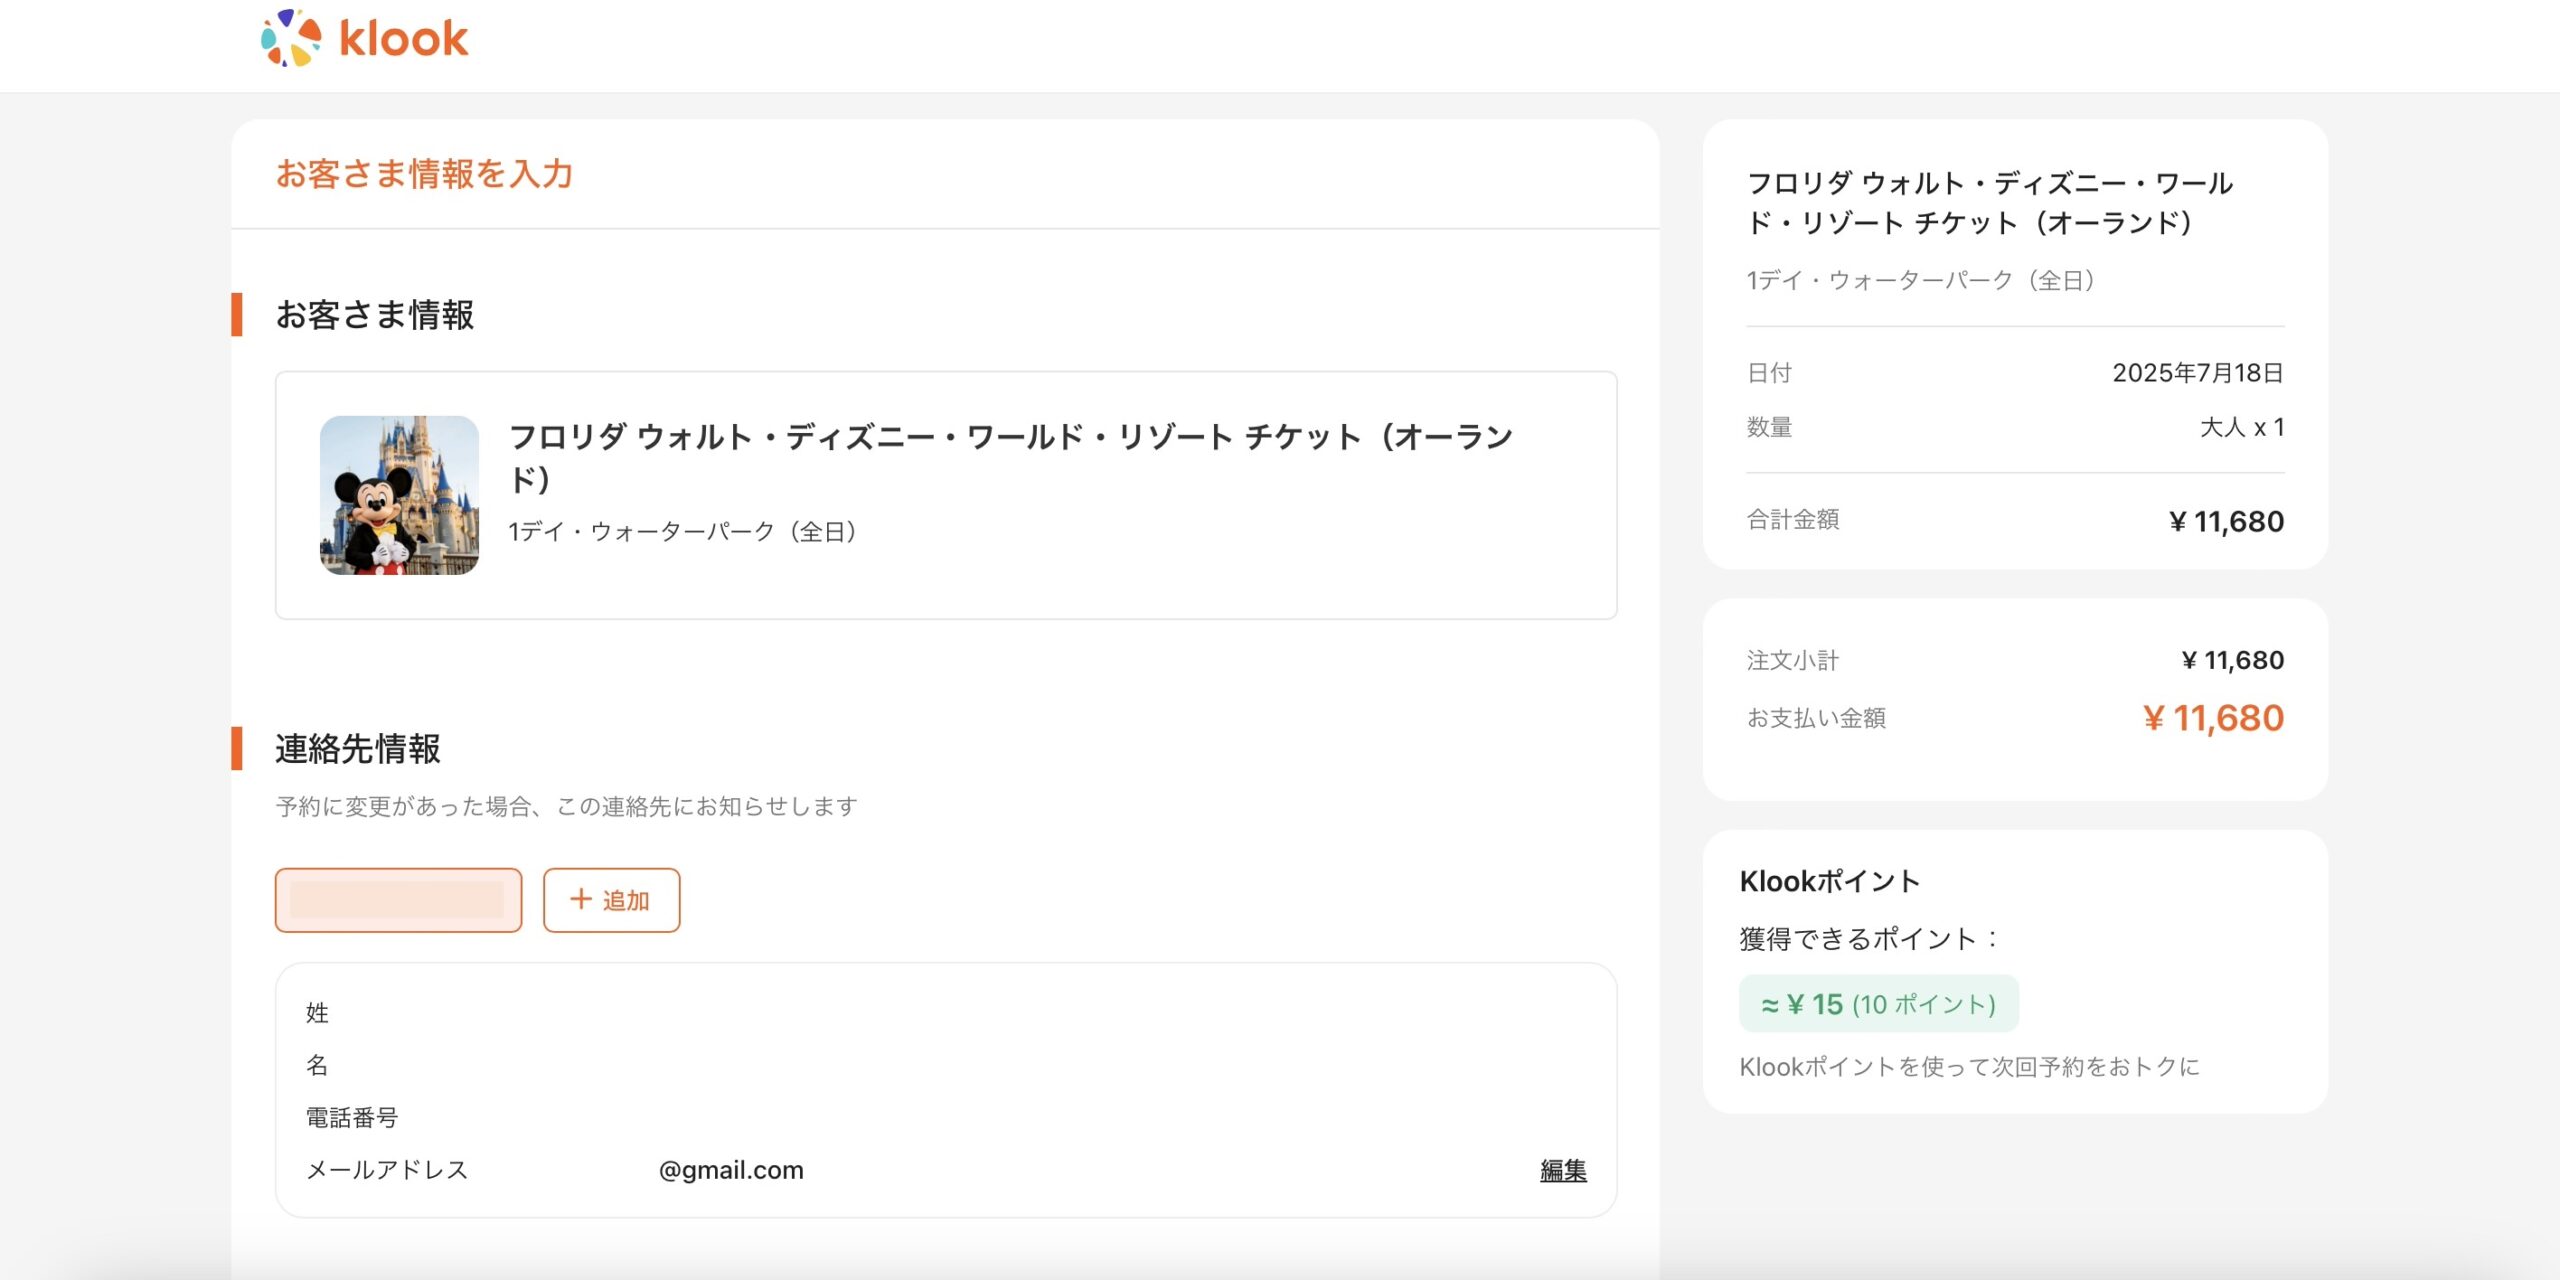
Task: Click the @gmail.com email value
Action: point(731,1170)
